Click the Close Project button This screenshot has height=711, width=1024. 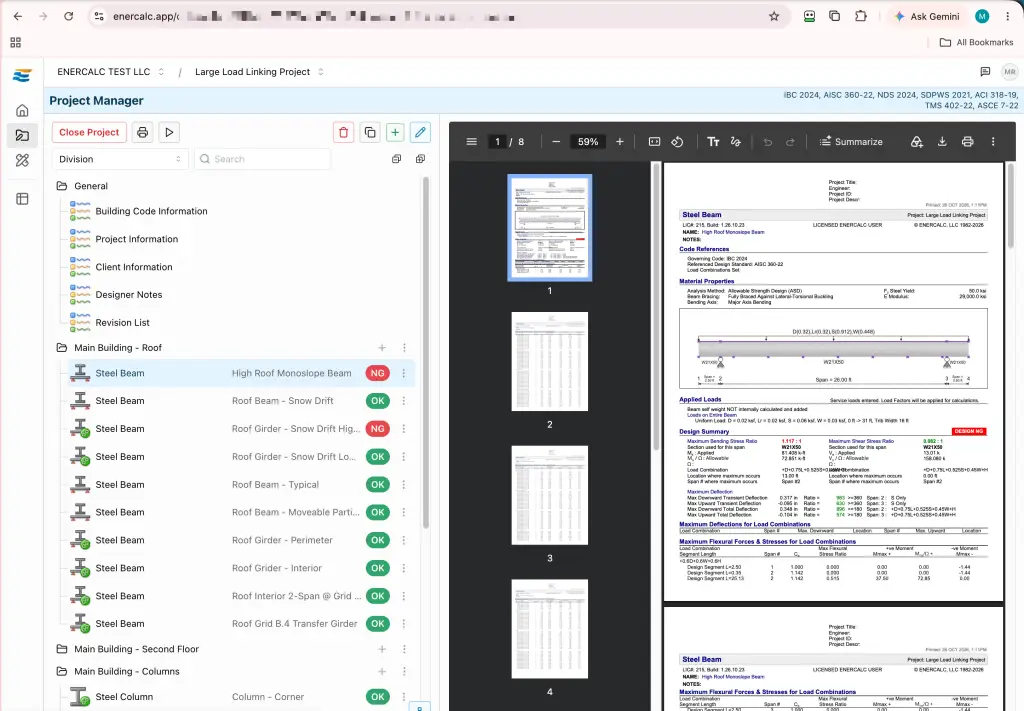(x=89, y=133)
